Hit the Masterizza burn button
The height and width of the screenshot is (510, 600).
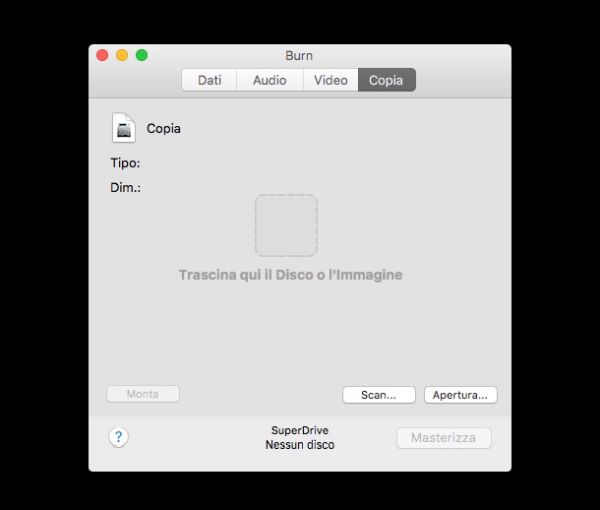tap(444, 438)
